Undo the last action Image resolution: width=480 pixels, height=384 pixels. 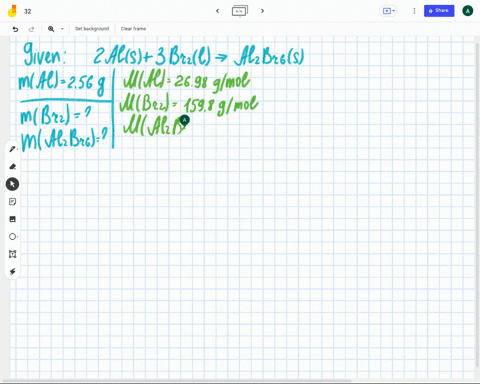15,29
